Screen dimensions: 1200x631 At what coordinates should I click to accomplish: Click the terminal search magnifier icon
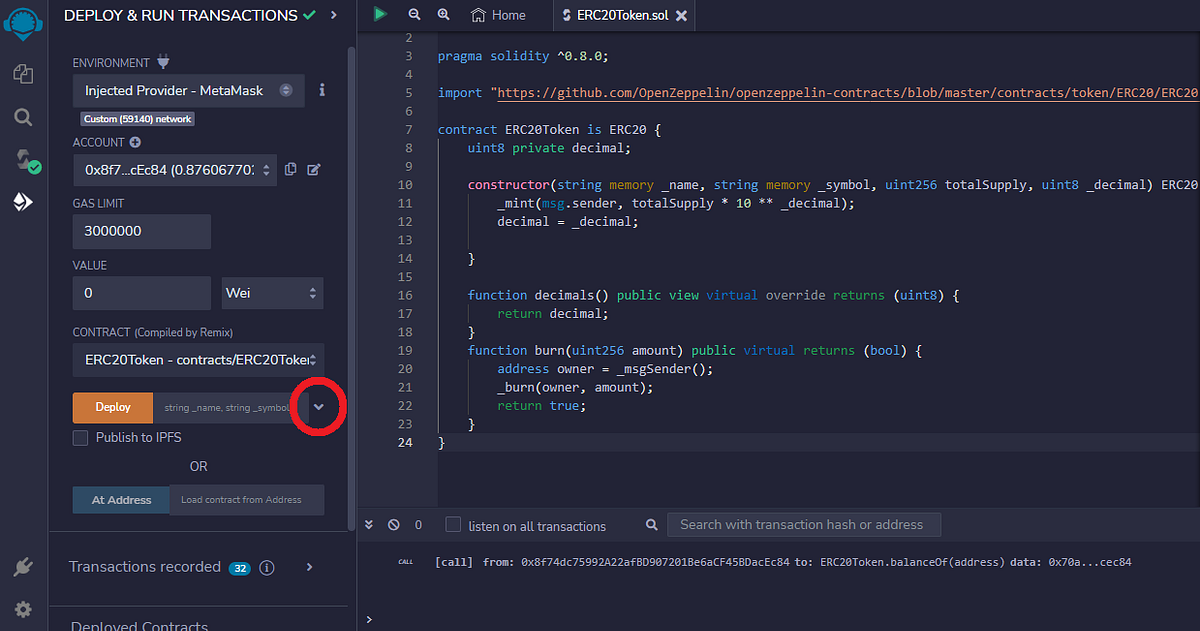click(x=651, y=524)
